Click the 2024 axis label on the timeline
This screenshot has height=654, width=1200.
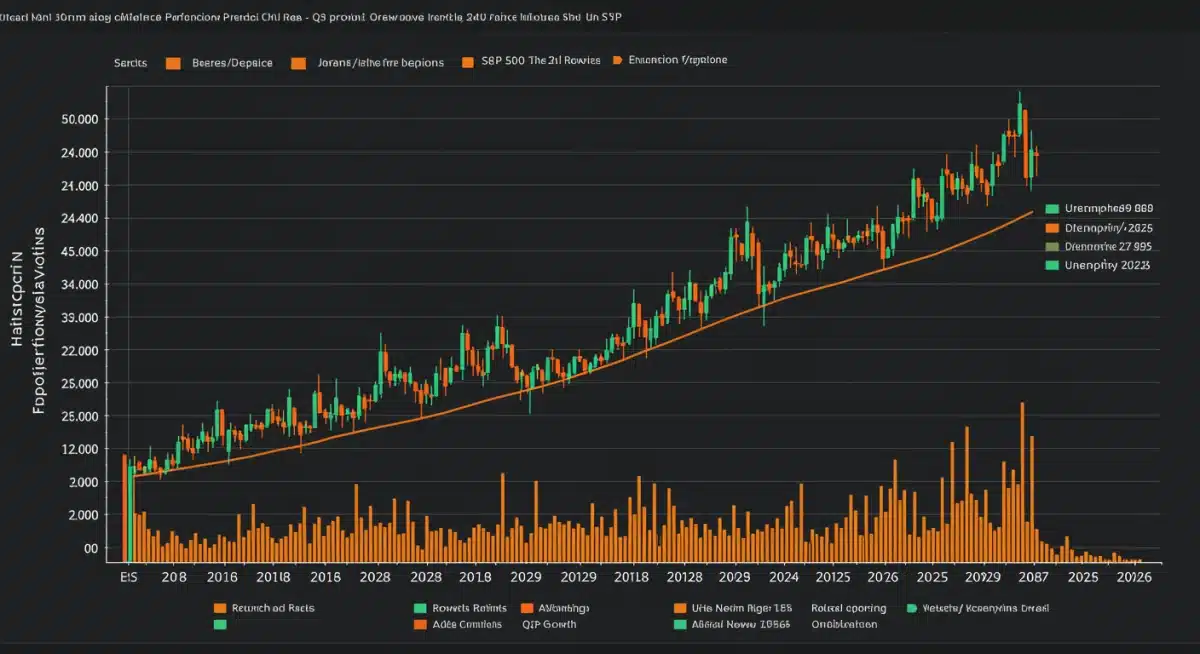coord(786,577)
